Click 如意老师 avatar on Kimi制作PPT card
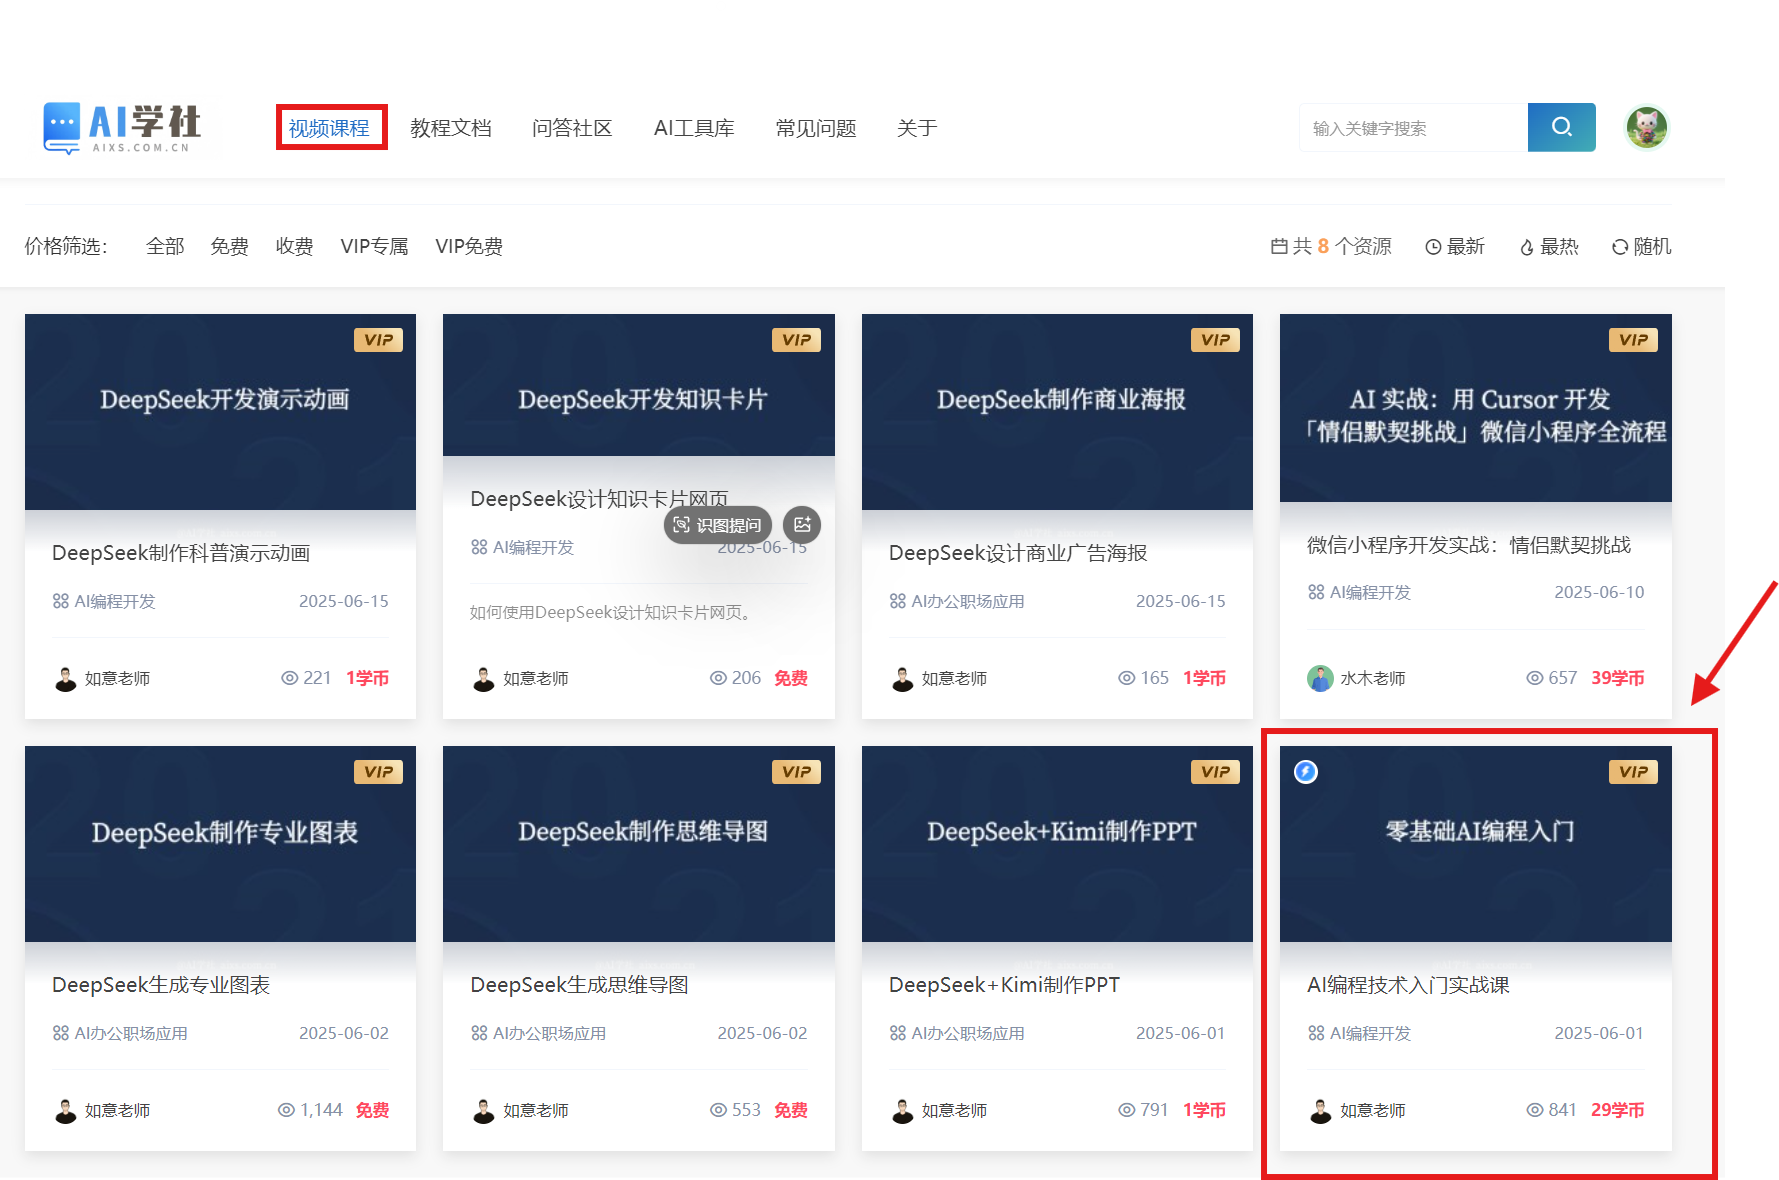1779x1180 pixels. click(x=902, y=1110)
